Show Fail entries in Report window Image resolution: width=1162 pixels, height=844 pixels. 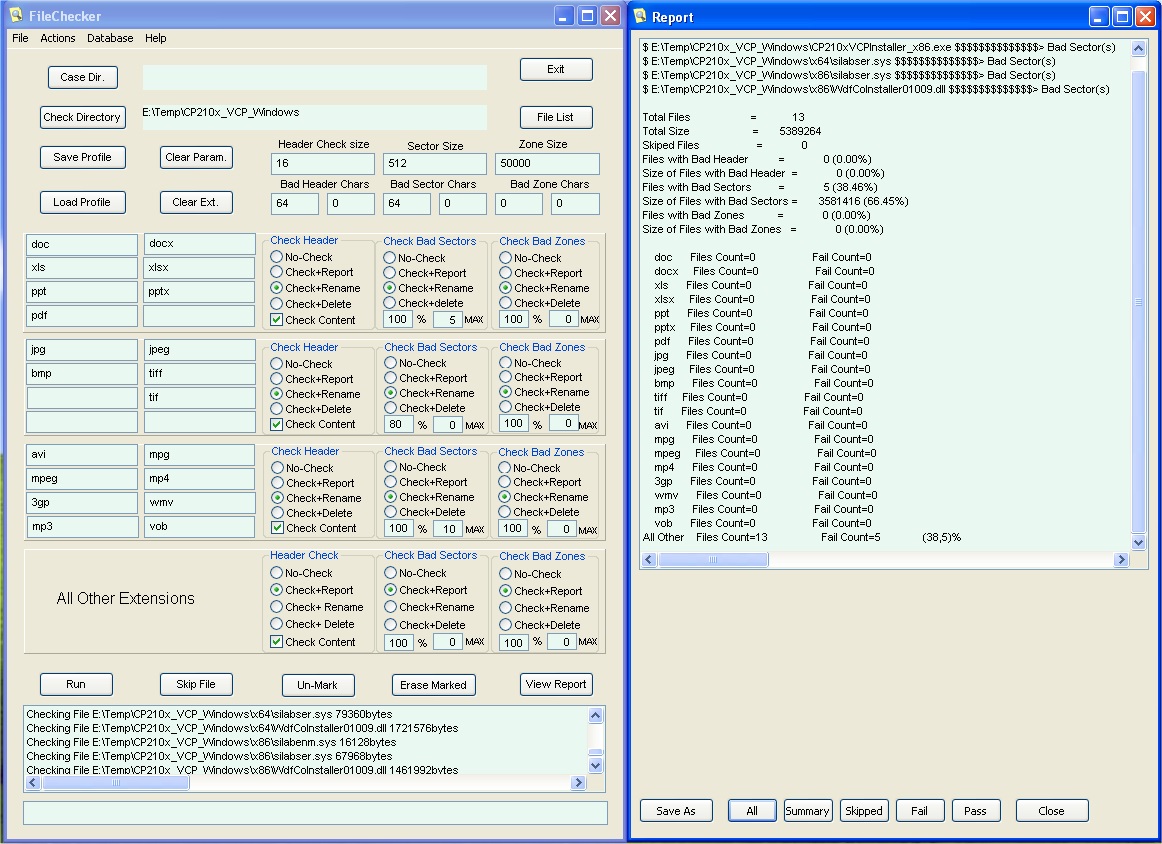(x=920, y=811)
